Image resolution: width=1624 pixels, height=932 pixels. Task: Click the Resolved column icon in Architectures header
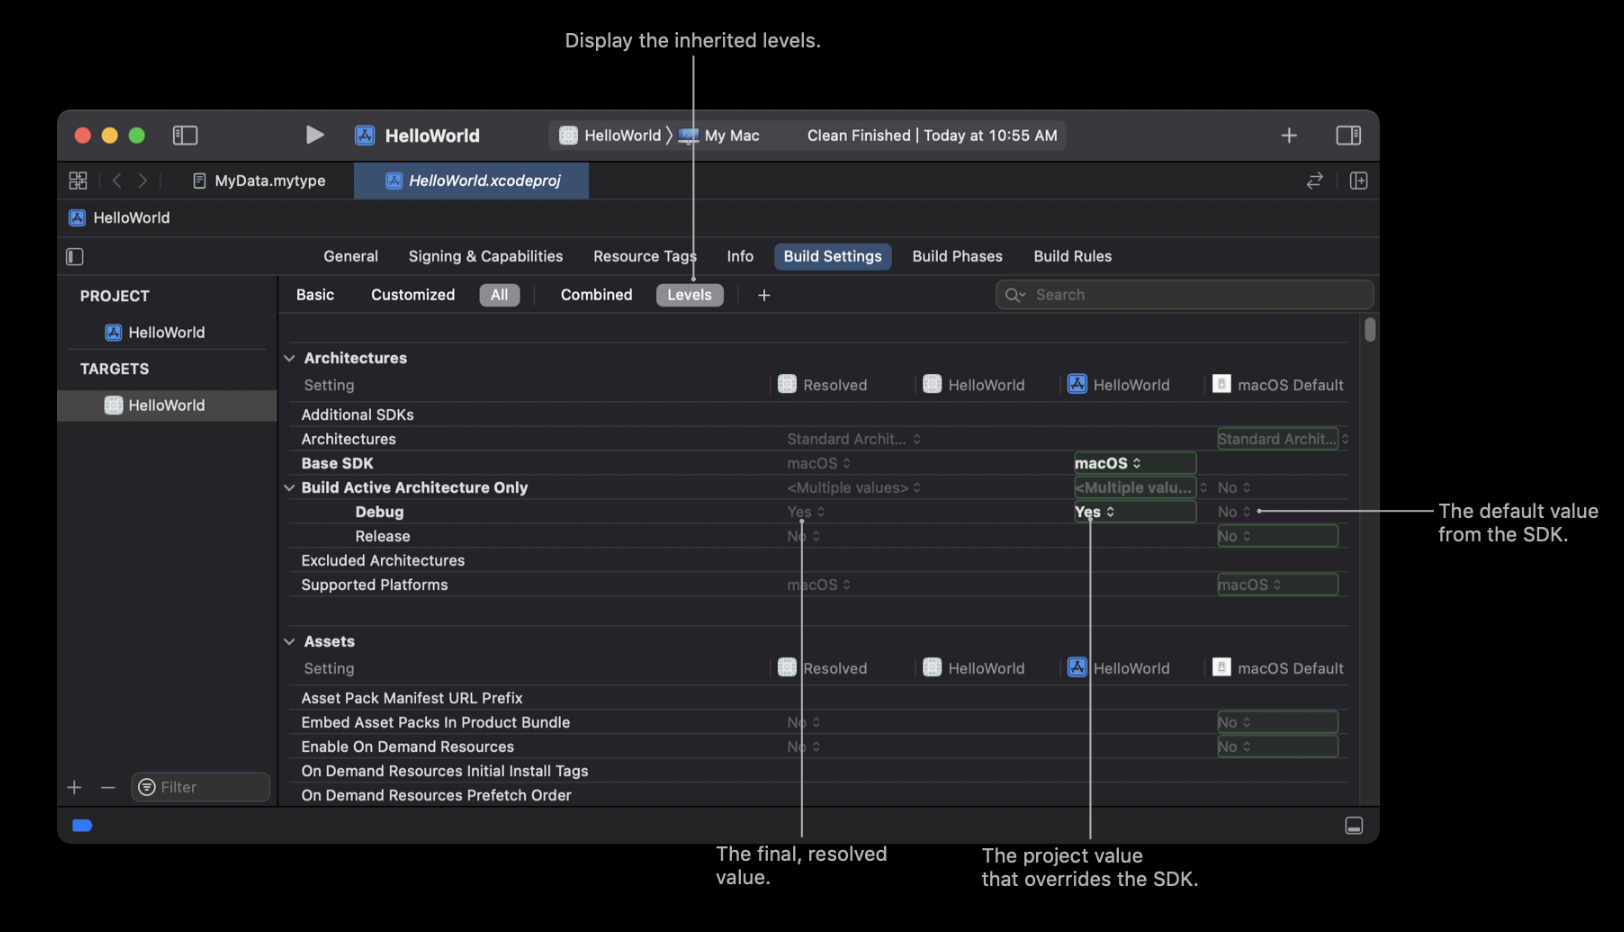[787, 384]
